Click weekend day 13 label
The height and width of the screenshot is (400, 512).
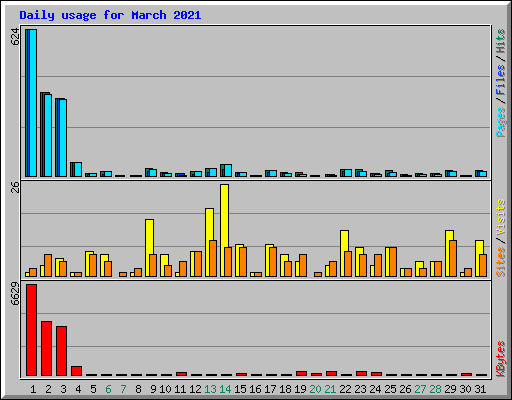(210, 389)
